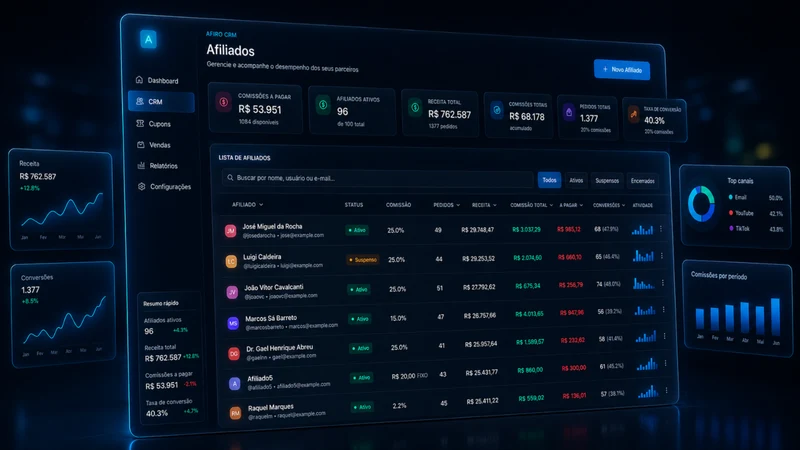Click the Comissões a Pagar card icon
The image size is (800, 450).
tap(223, 102)
